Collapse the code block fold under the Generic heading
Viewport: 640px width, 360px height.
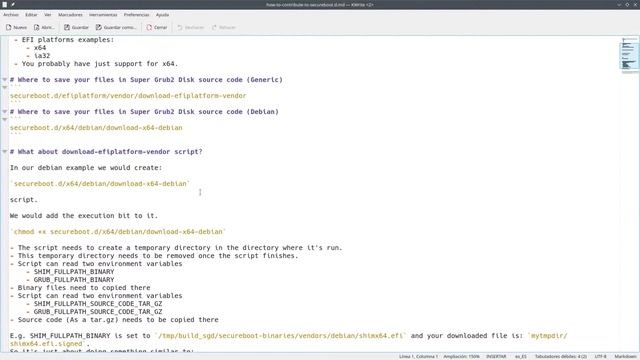[5, 87]
